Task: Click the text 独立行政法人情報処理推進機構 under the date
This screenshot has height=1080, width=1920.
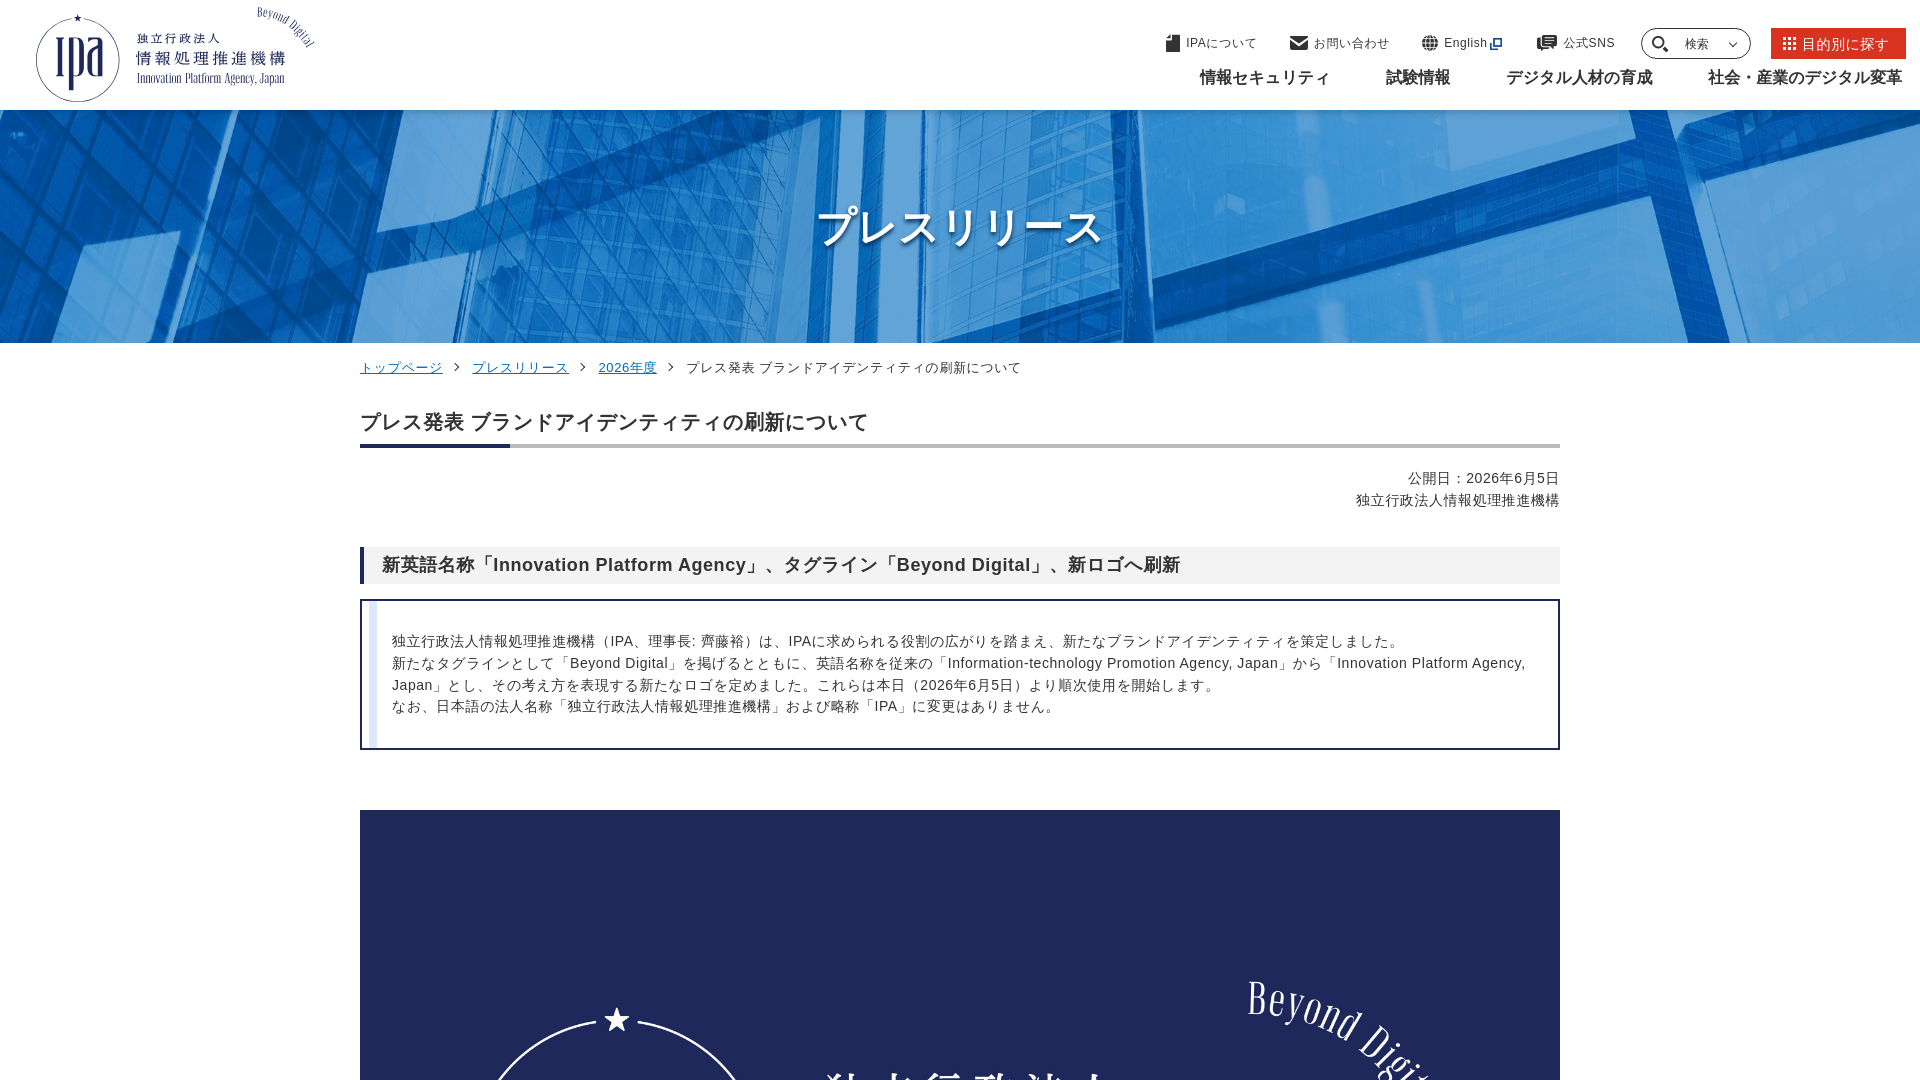Action: pyautogui.click(x=1457, y=500)
